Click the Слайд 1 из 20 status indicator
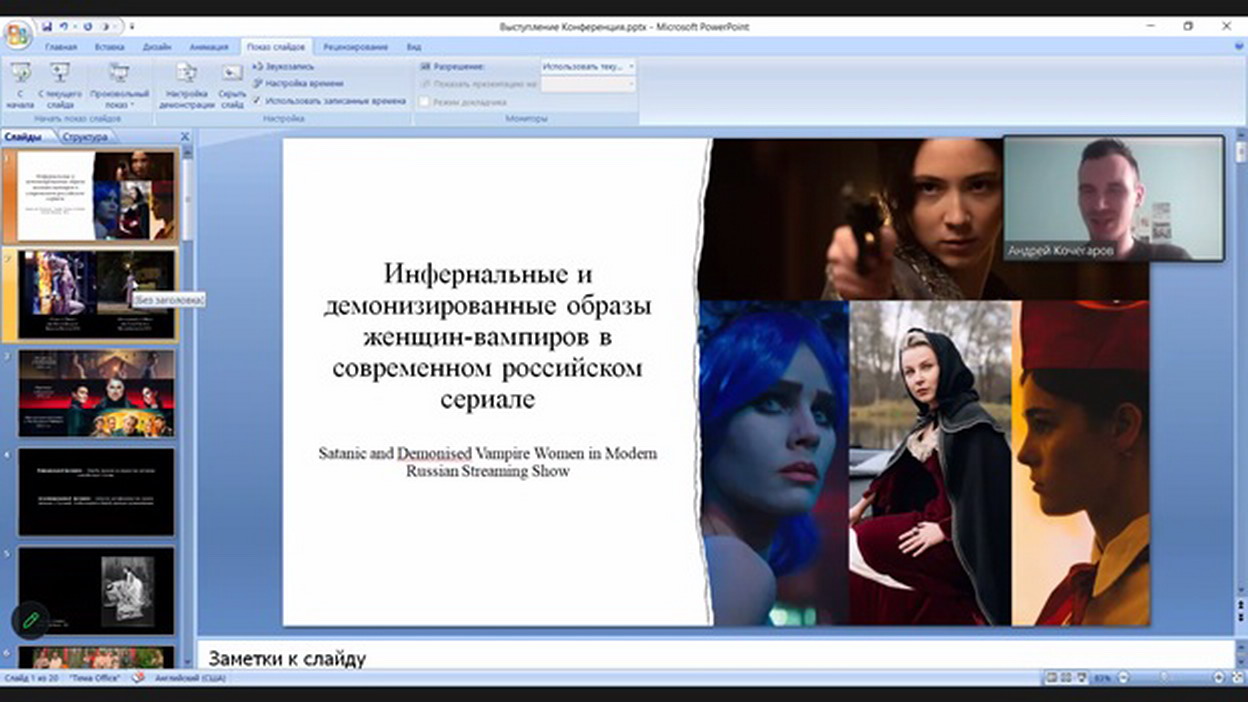This screenshot has height=702, width=1248. click(x=32, y=678)
